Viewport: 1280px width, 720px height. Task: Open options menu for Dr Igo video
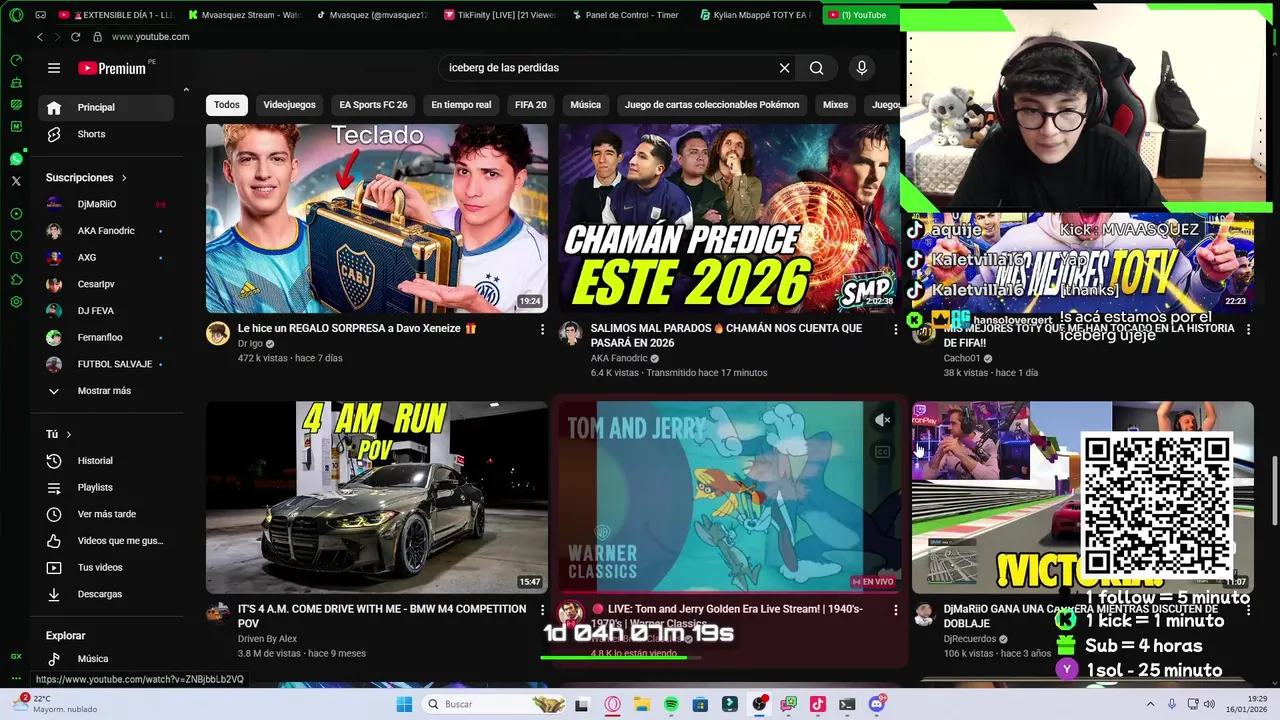[x=543, y=329]
